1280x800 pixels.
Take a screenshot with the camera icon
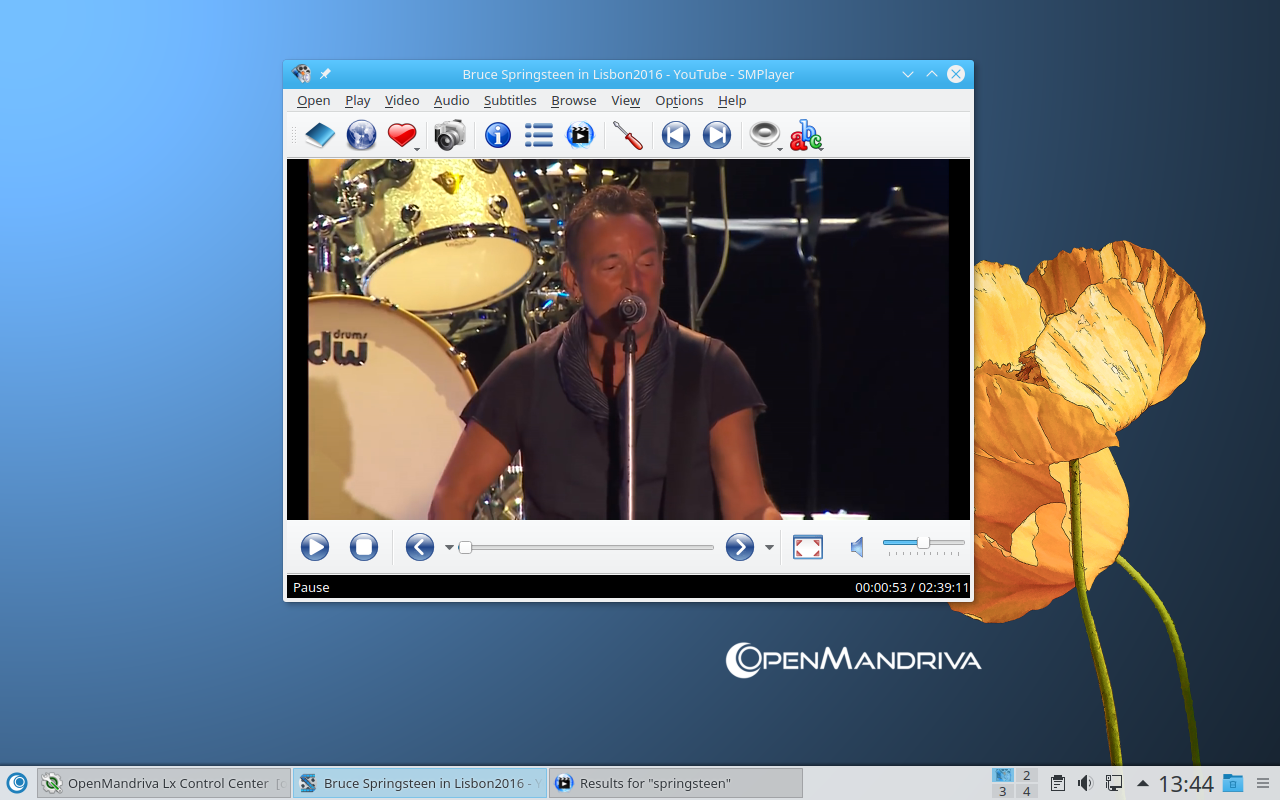450,135
